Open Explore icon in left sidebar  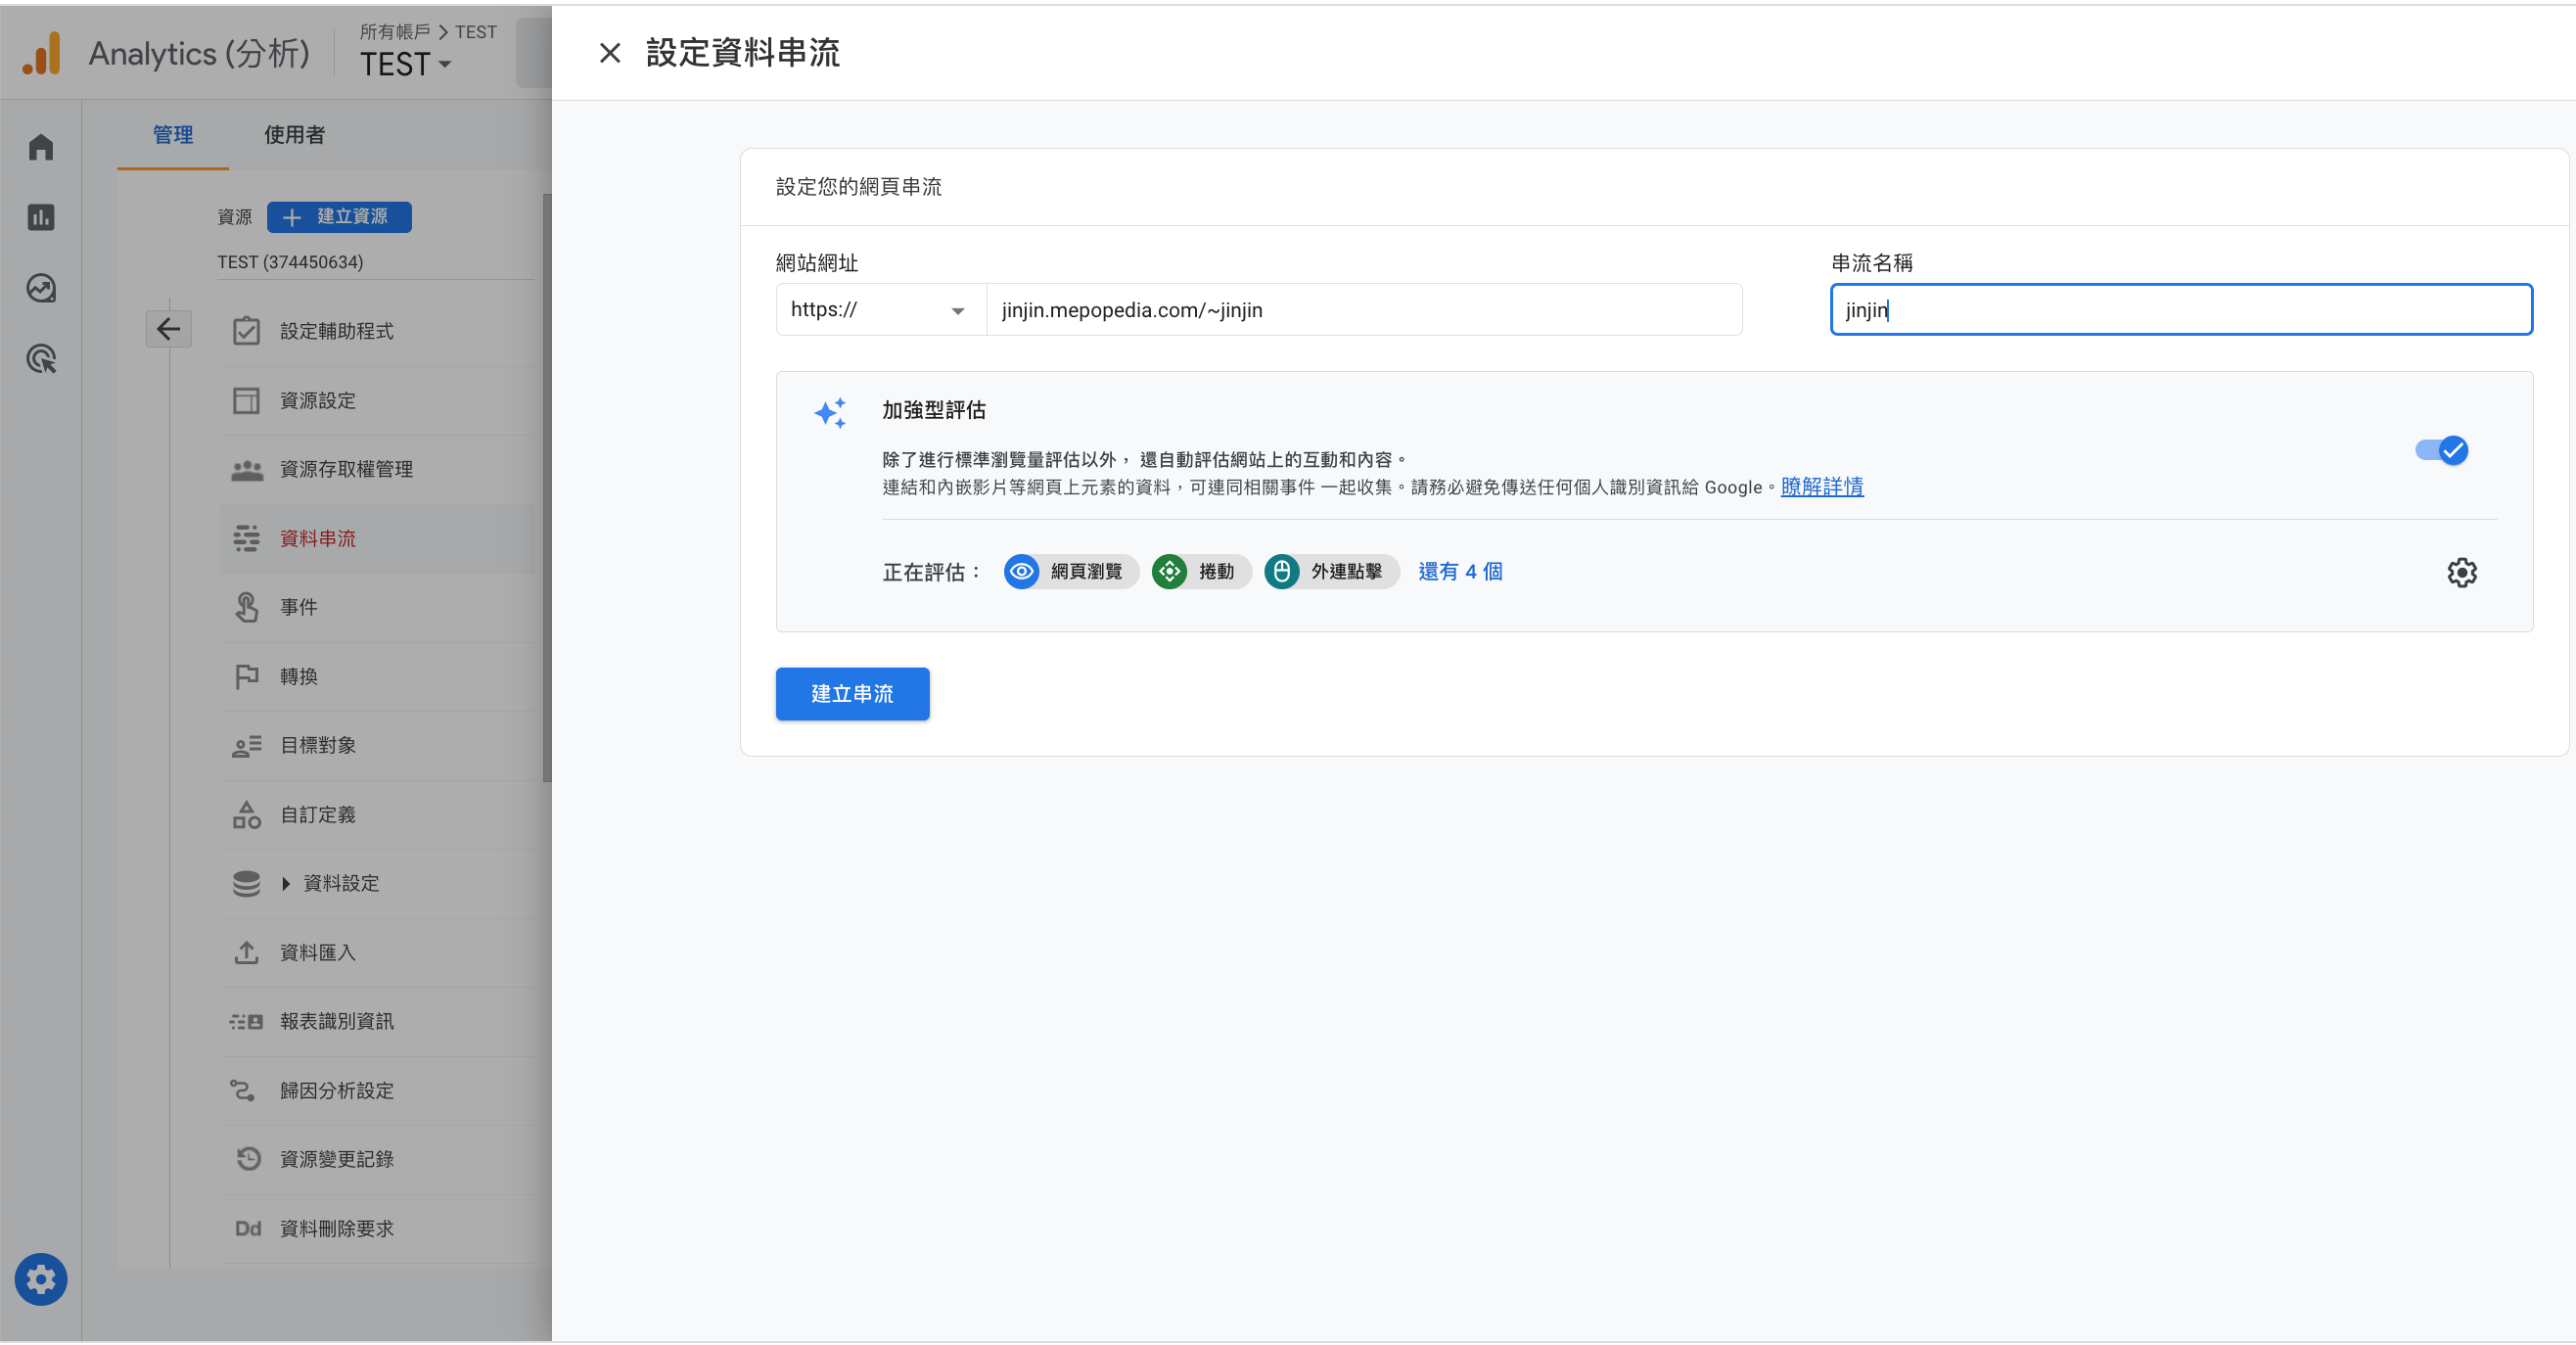(x=41, y=288)
